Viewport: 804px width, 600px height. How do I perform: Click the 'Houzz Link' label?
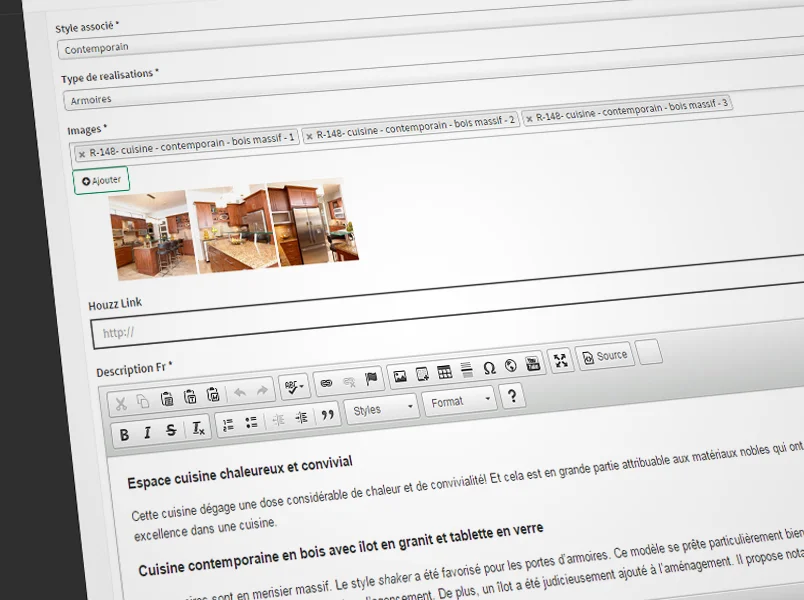coord(115,304)
